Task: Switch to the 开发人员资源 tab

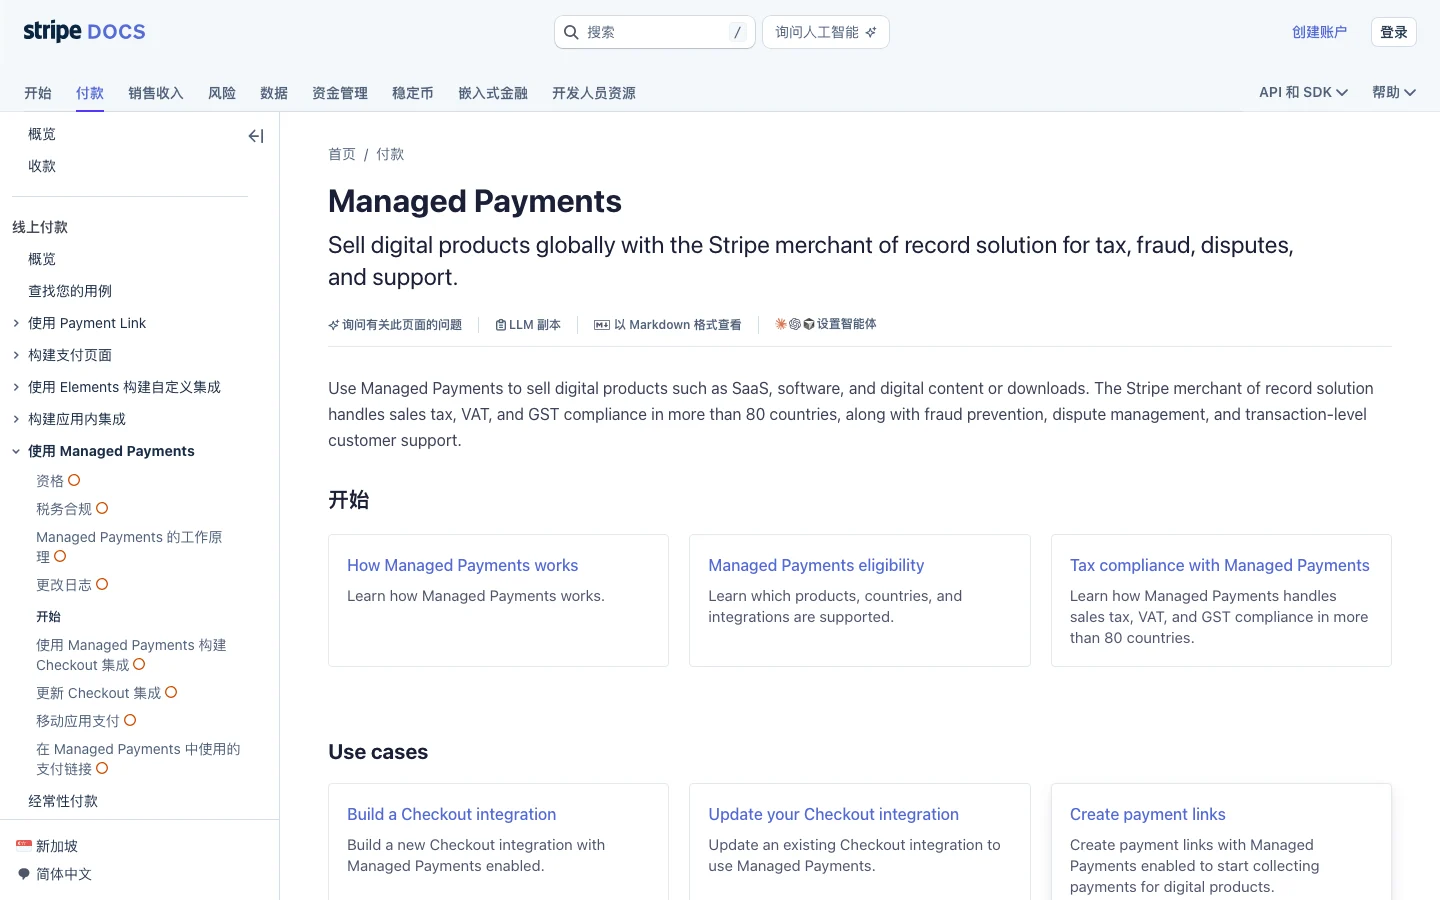Action: pos(594,93)
